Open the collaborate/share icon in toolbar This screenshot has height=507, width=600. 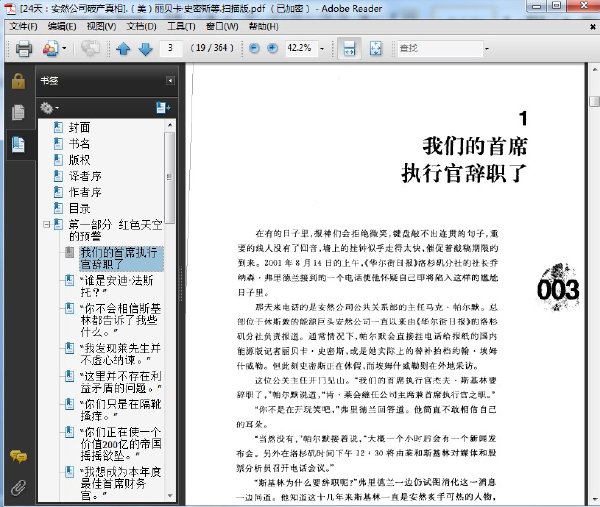[x=50, y=49]
